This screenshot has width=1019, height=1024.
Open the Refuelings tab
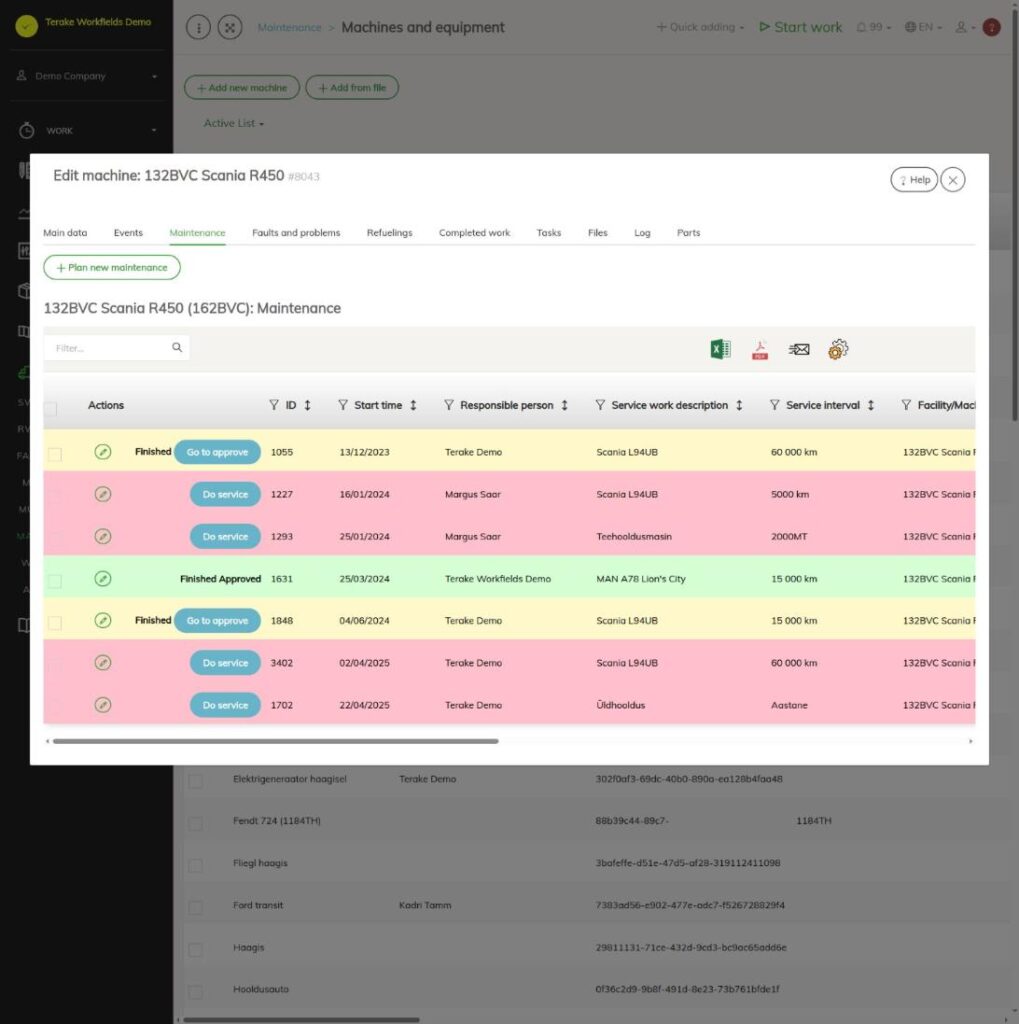pos(389,232)
